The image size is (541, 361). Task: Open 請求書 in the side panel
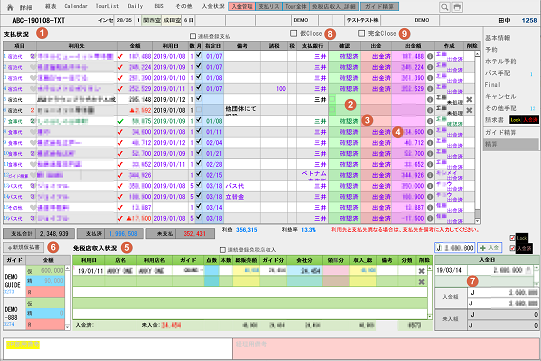pyautogui.click(x=494, y=120)
